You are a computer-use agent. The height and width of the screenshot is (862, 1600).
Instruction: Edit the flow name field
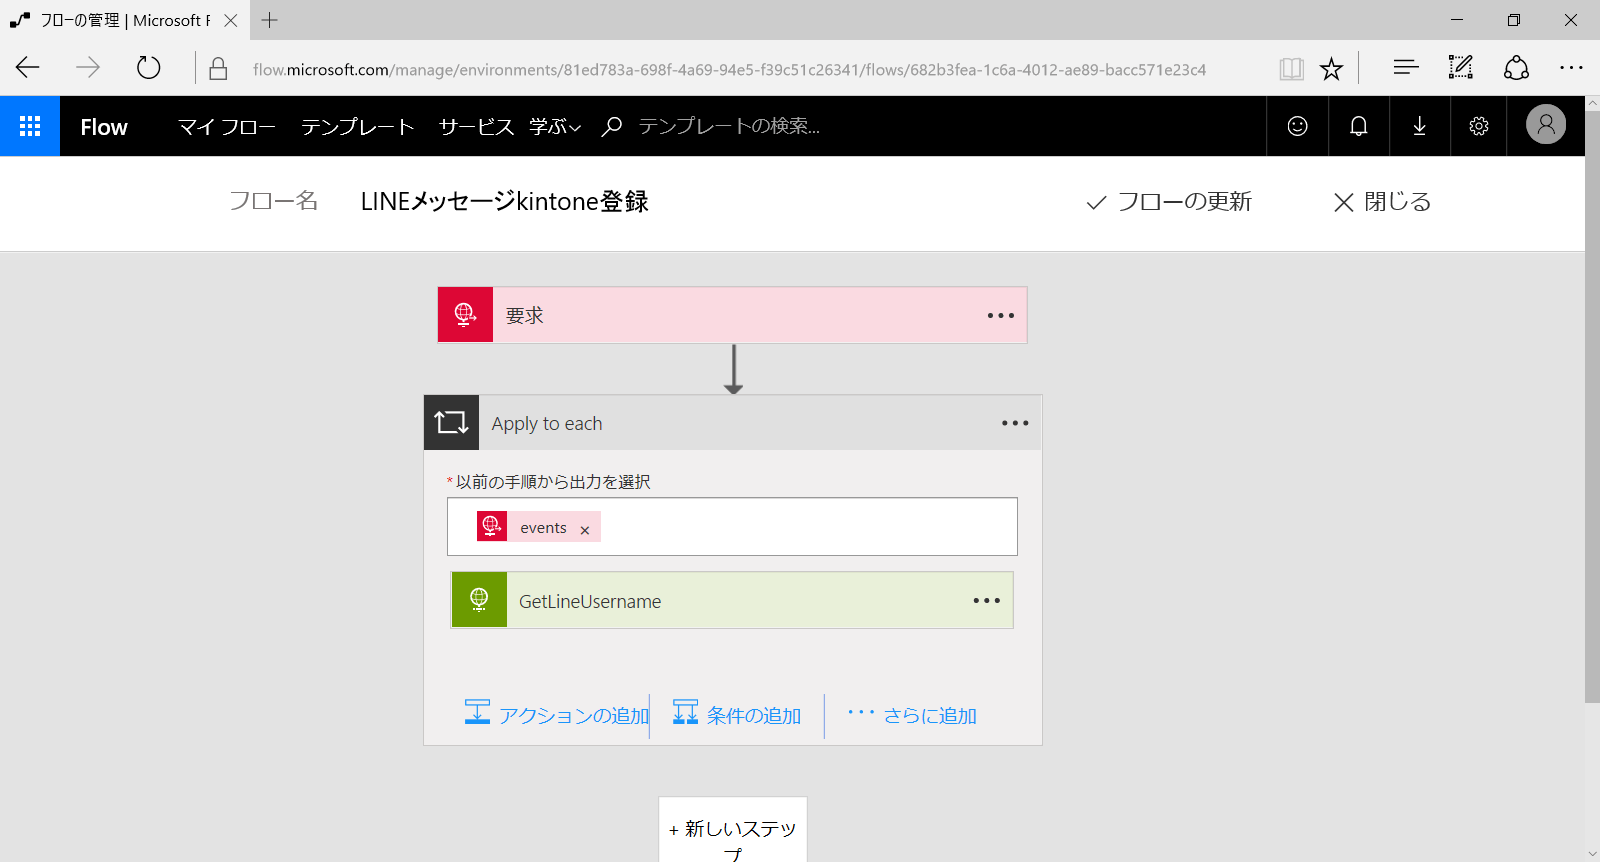click(x=505, y=202)
